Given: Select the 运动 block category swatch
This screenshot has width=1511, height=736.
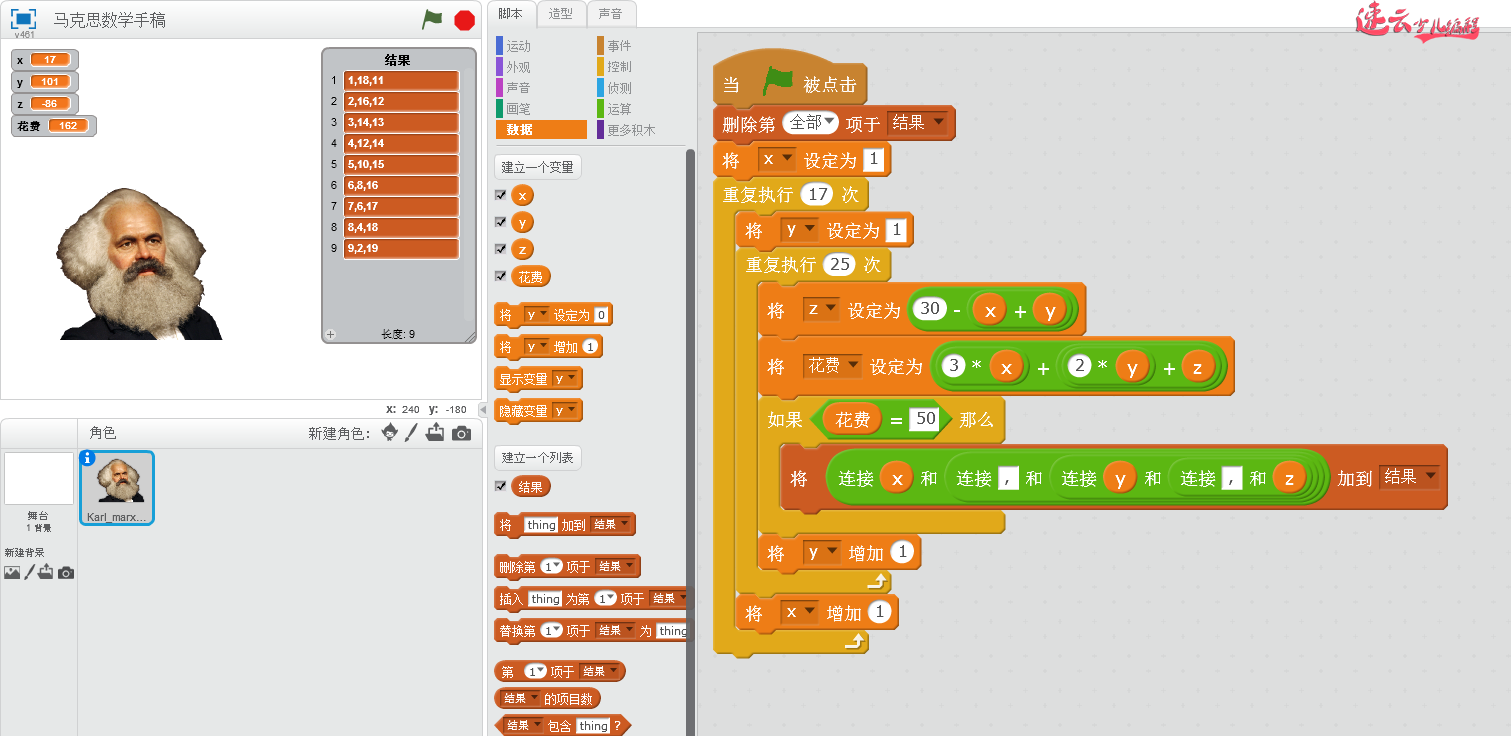Looking at the screenshot, I should (x=500, y=46).
